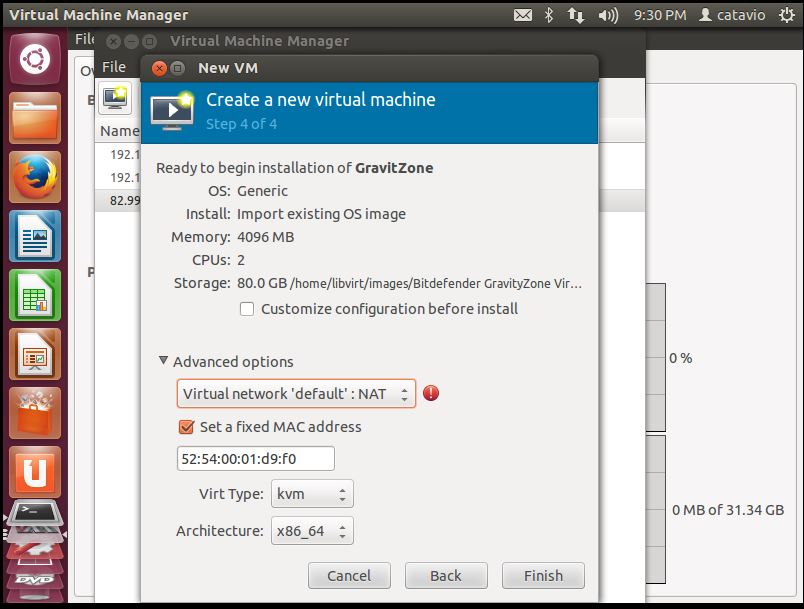Click Finish to create the VM
The width and height of the screenshot is (804, 609).
tap(543, 575)
